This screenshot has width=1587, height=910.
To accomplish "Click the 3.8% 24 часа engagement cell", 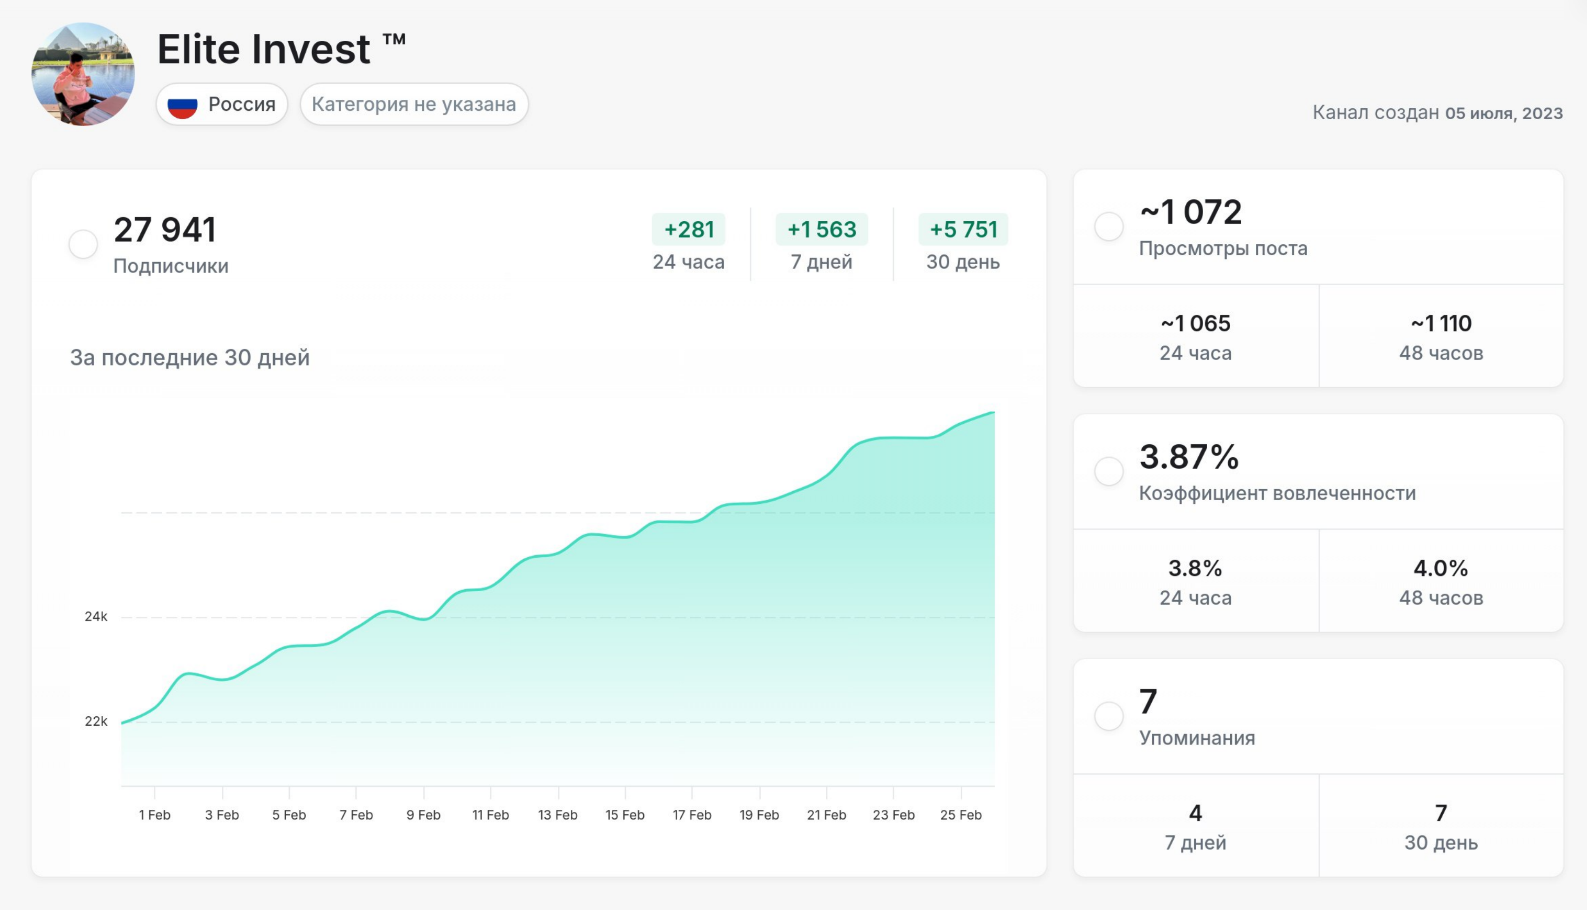I will [1195, 582].
